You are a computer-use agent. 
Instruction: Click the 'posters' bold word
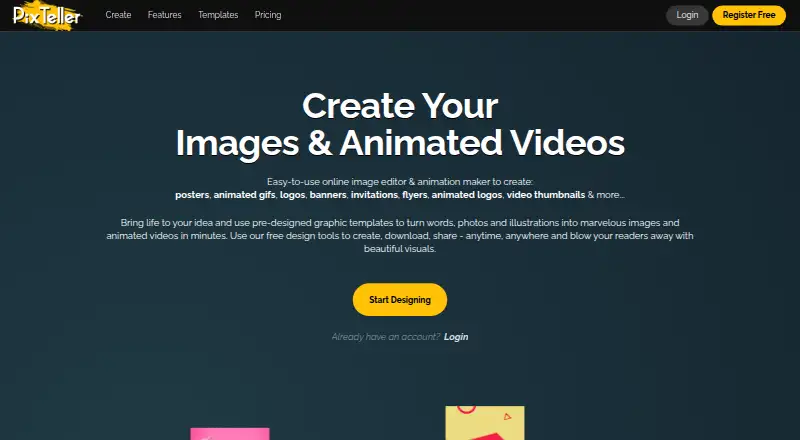coord(192,195)
